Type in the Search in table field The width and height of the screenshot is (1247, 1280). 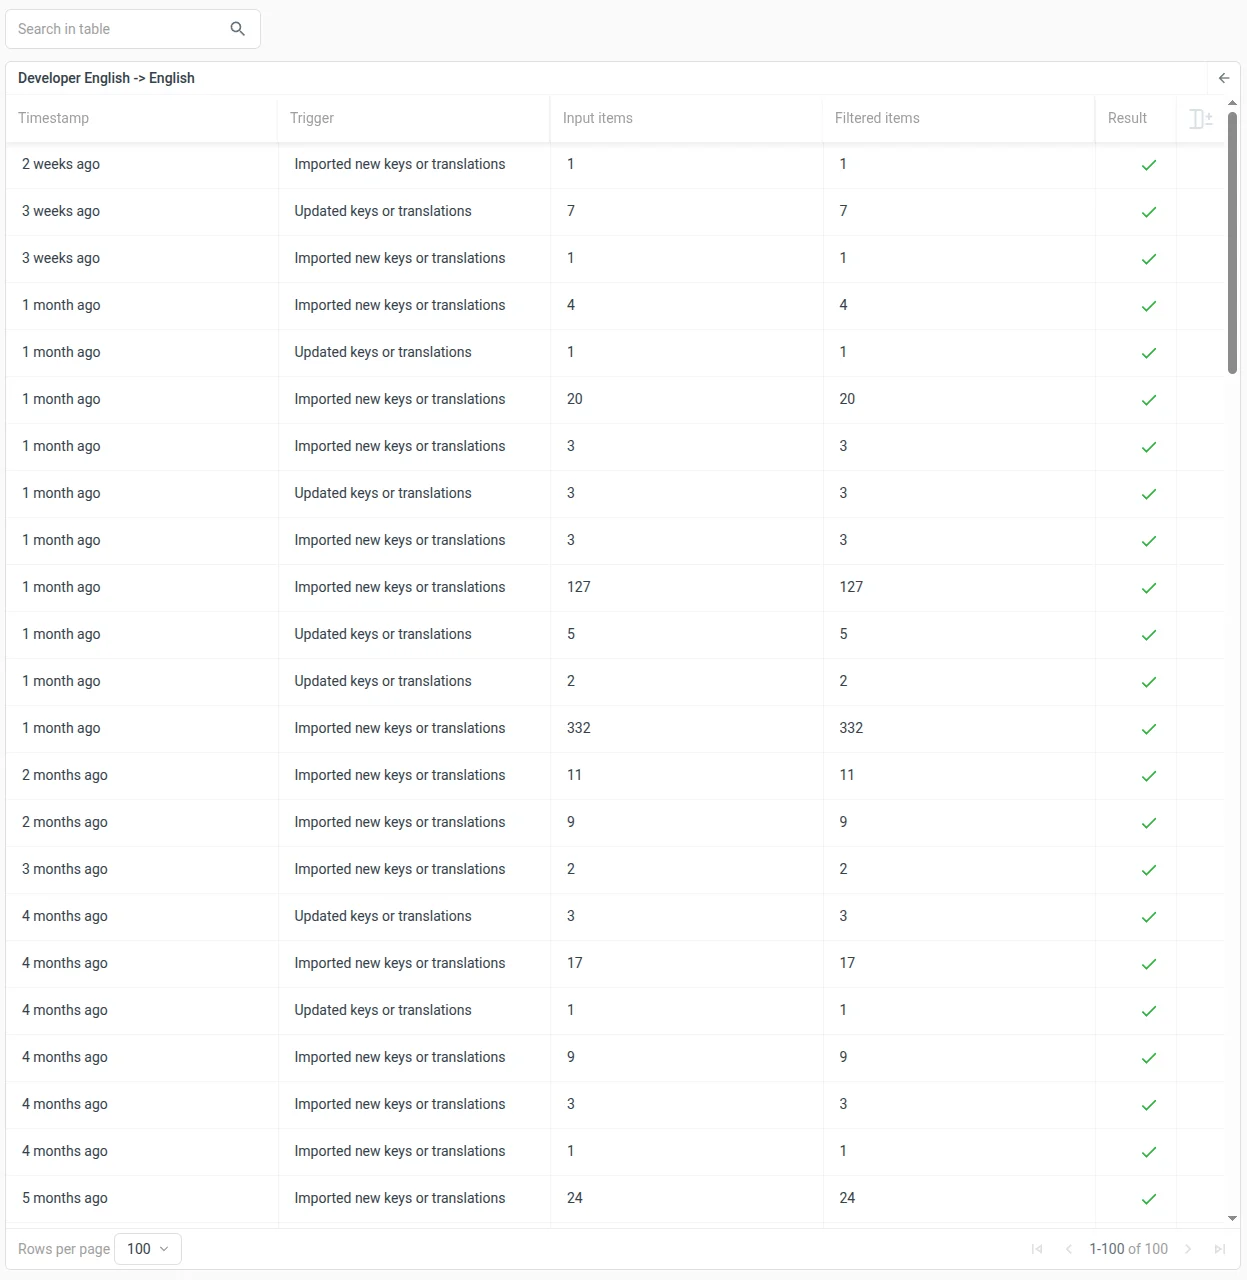[x=120, y=29]
